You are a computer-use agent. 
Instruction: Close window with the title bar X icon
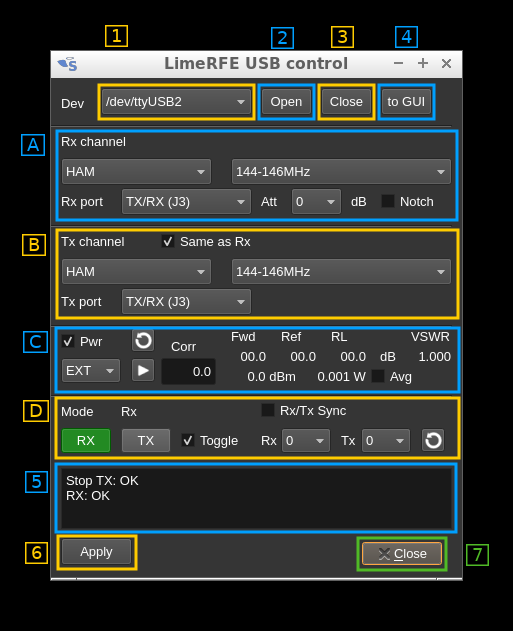click(446, 63)
